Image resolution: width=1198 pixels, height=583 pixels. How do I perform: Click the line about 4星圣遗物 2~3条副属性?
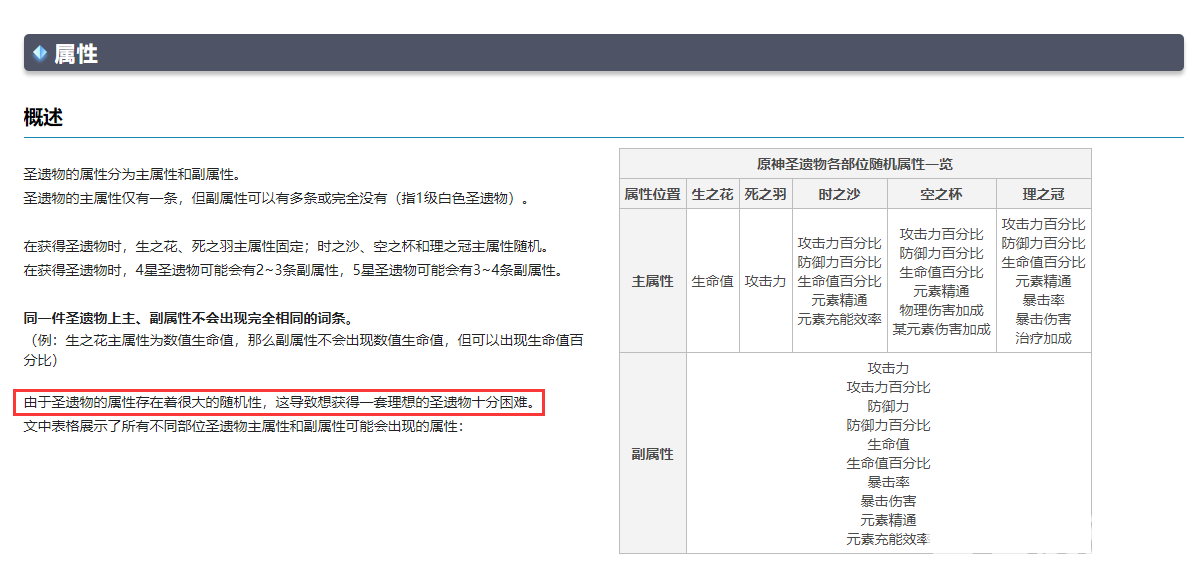[x=293, y=270]
